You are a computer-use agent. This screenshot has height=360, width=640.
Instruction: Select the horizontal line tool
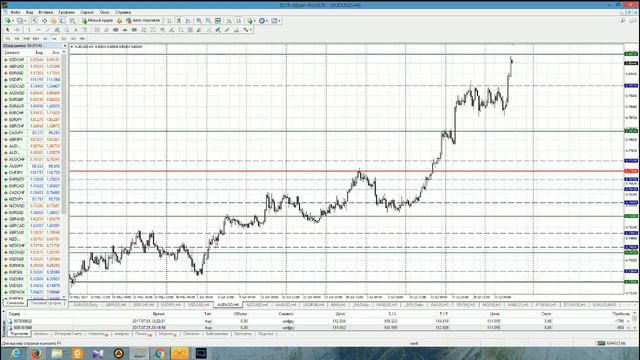pyautogui.click(x=38, y=29)
